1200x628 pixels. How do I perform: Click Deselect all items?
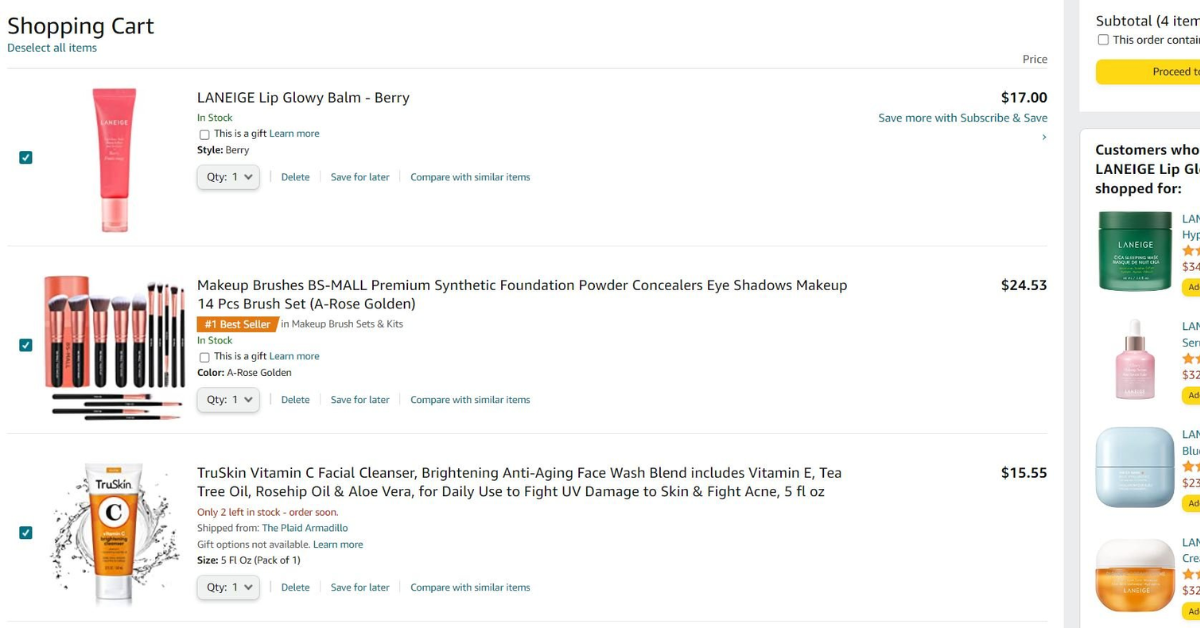pyautogui.click(x=52, y=48)
